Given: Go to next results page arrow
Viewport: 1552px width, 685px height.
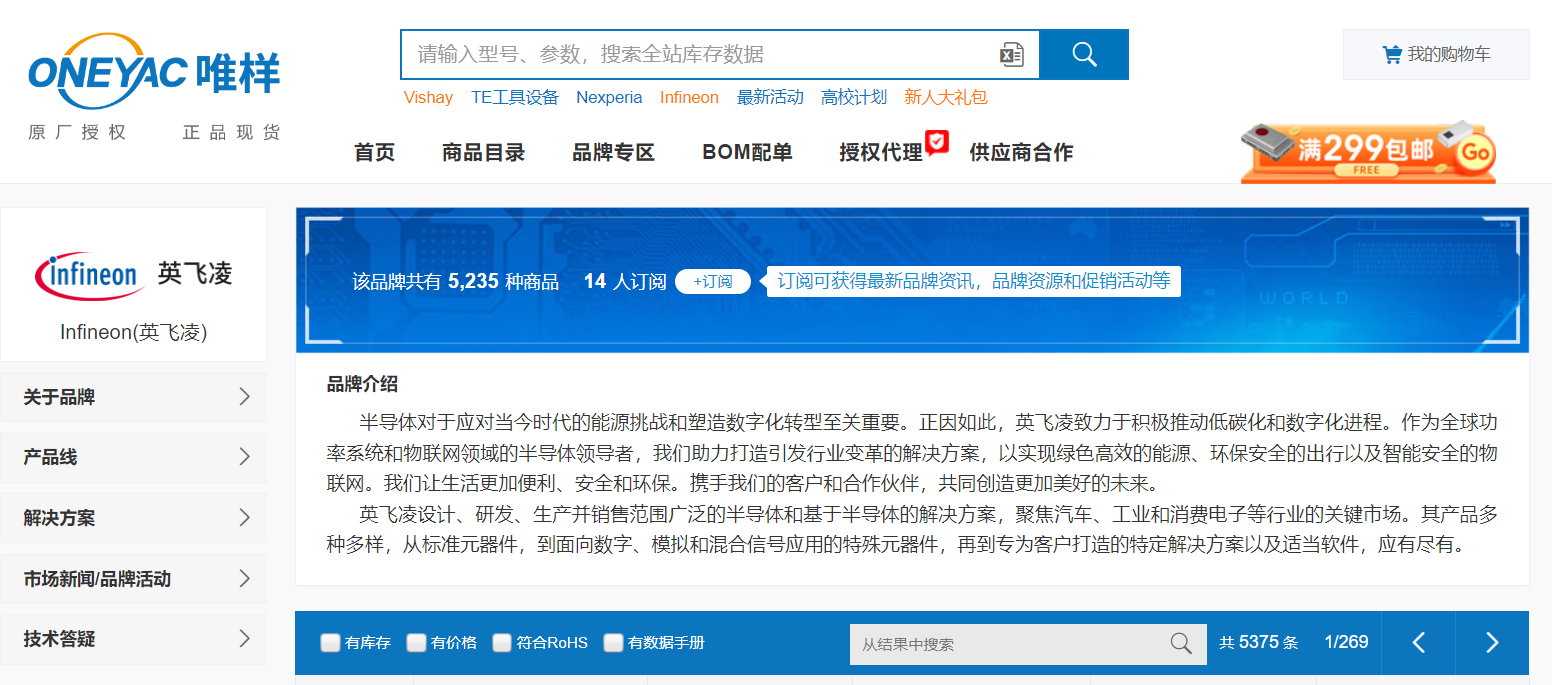Looking at the screenshot, I should point(1491,643).
